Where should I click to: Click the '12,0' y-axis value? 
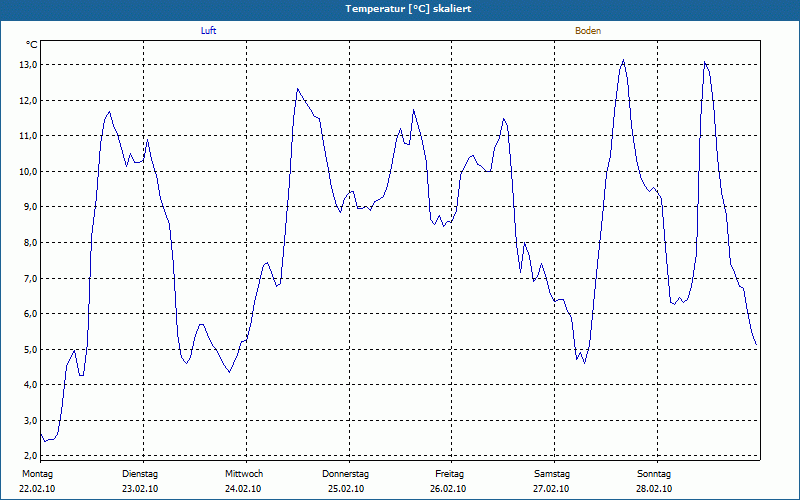(29, 101)
